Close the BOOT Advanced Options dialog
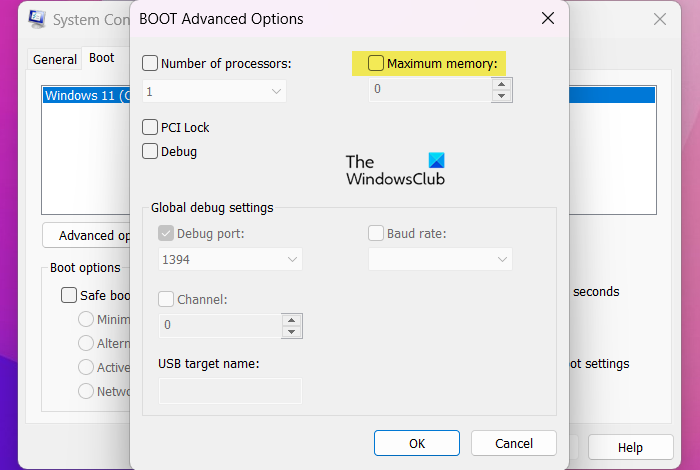The width and height of the screenshot is (700, 470). (x=547, y=18)
